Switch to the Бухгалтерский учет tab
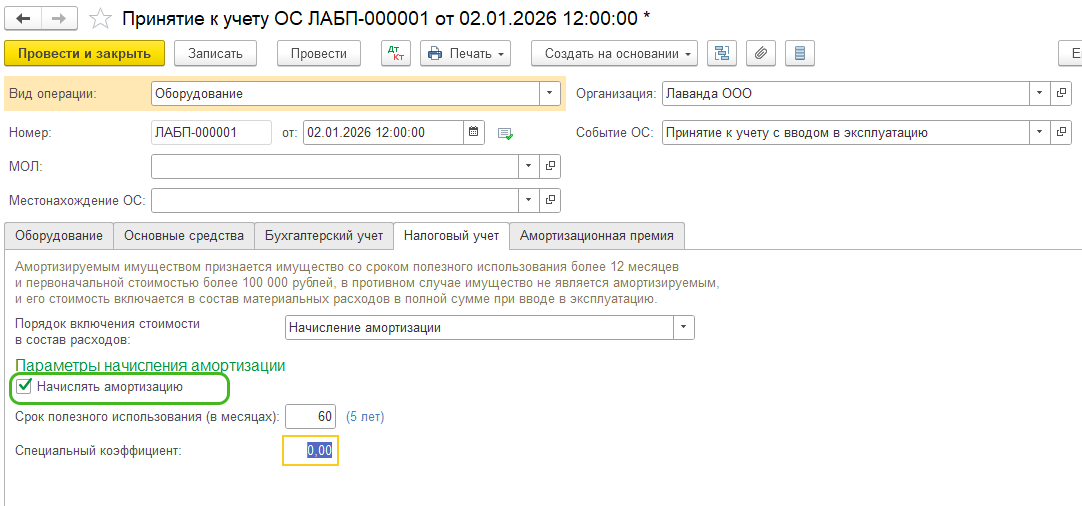 coord(323,236)
